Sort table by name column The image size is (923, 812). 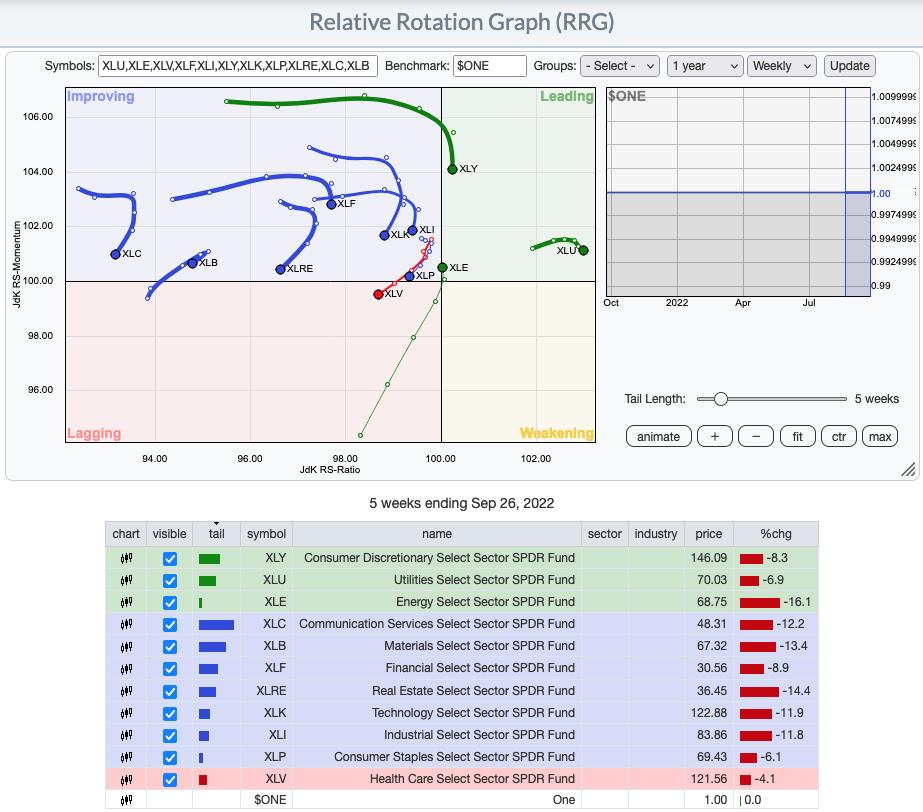[437, 534]
